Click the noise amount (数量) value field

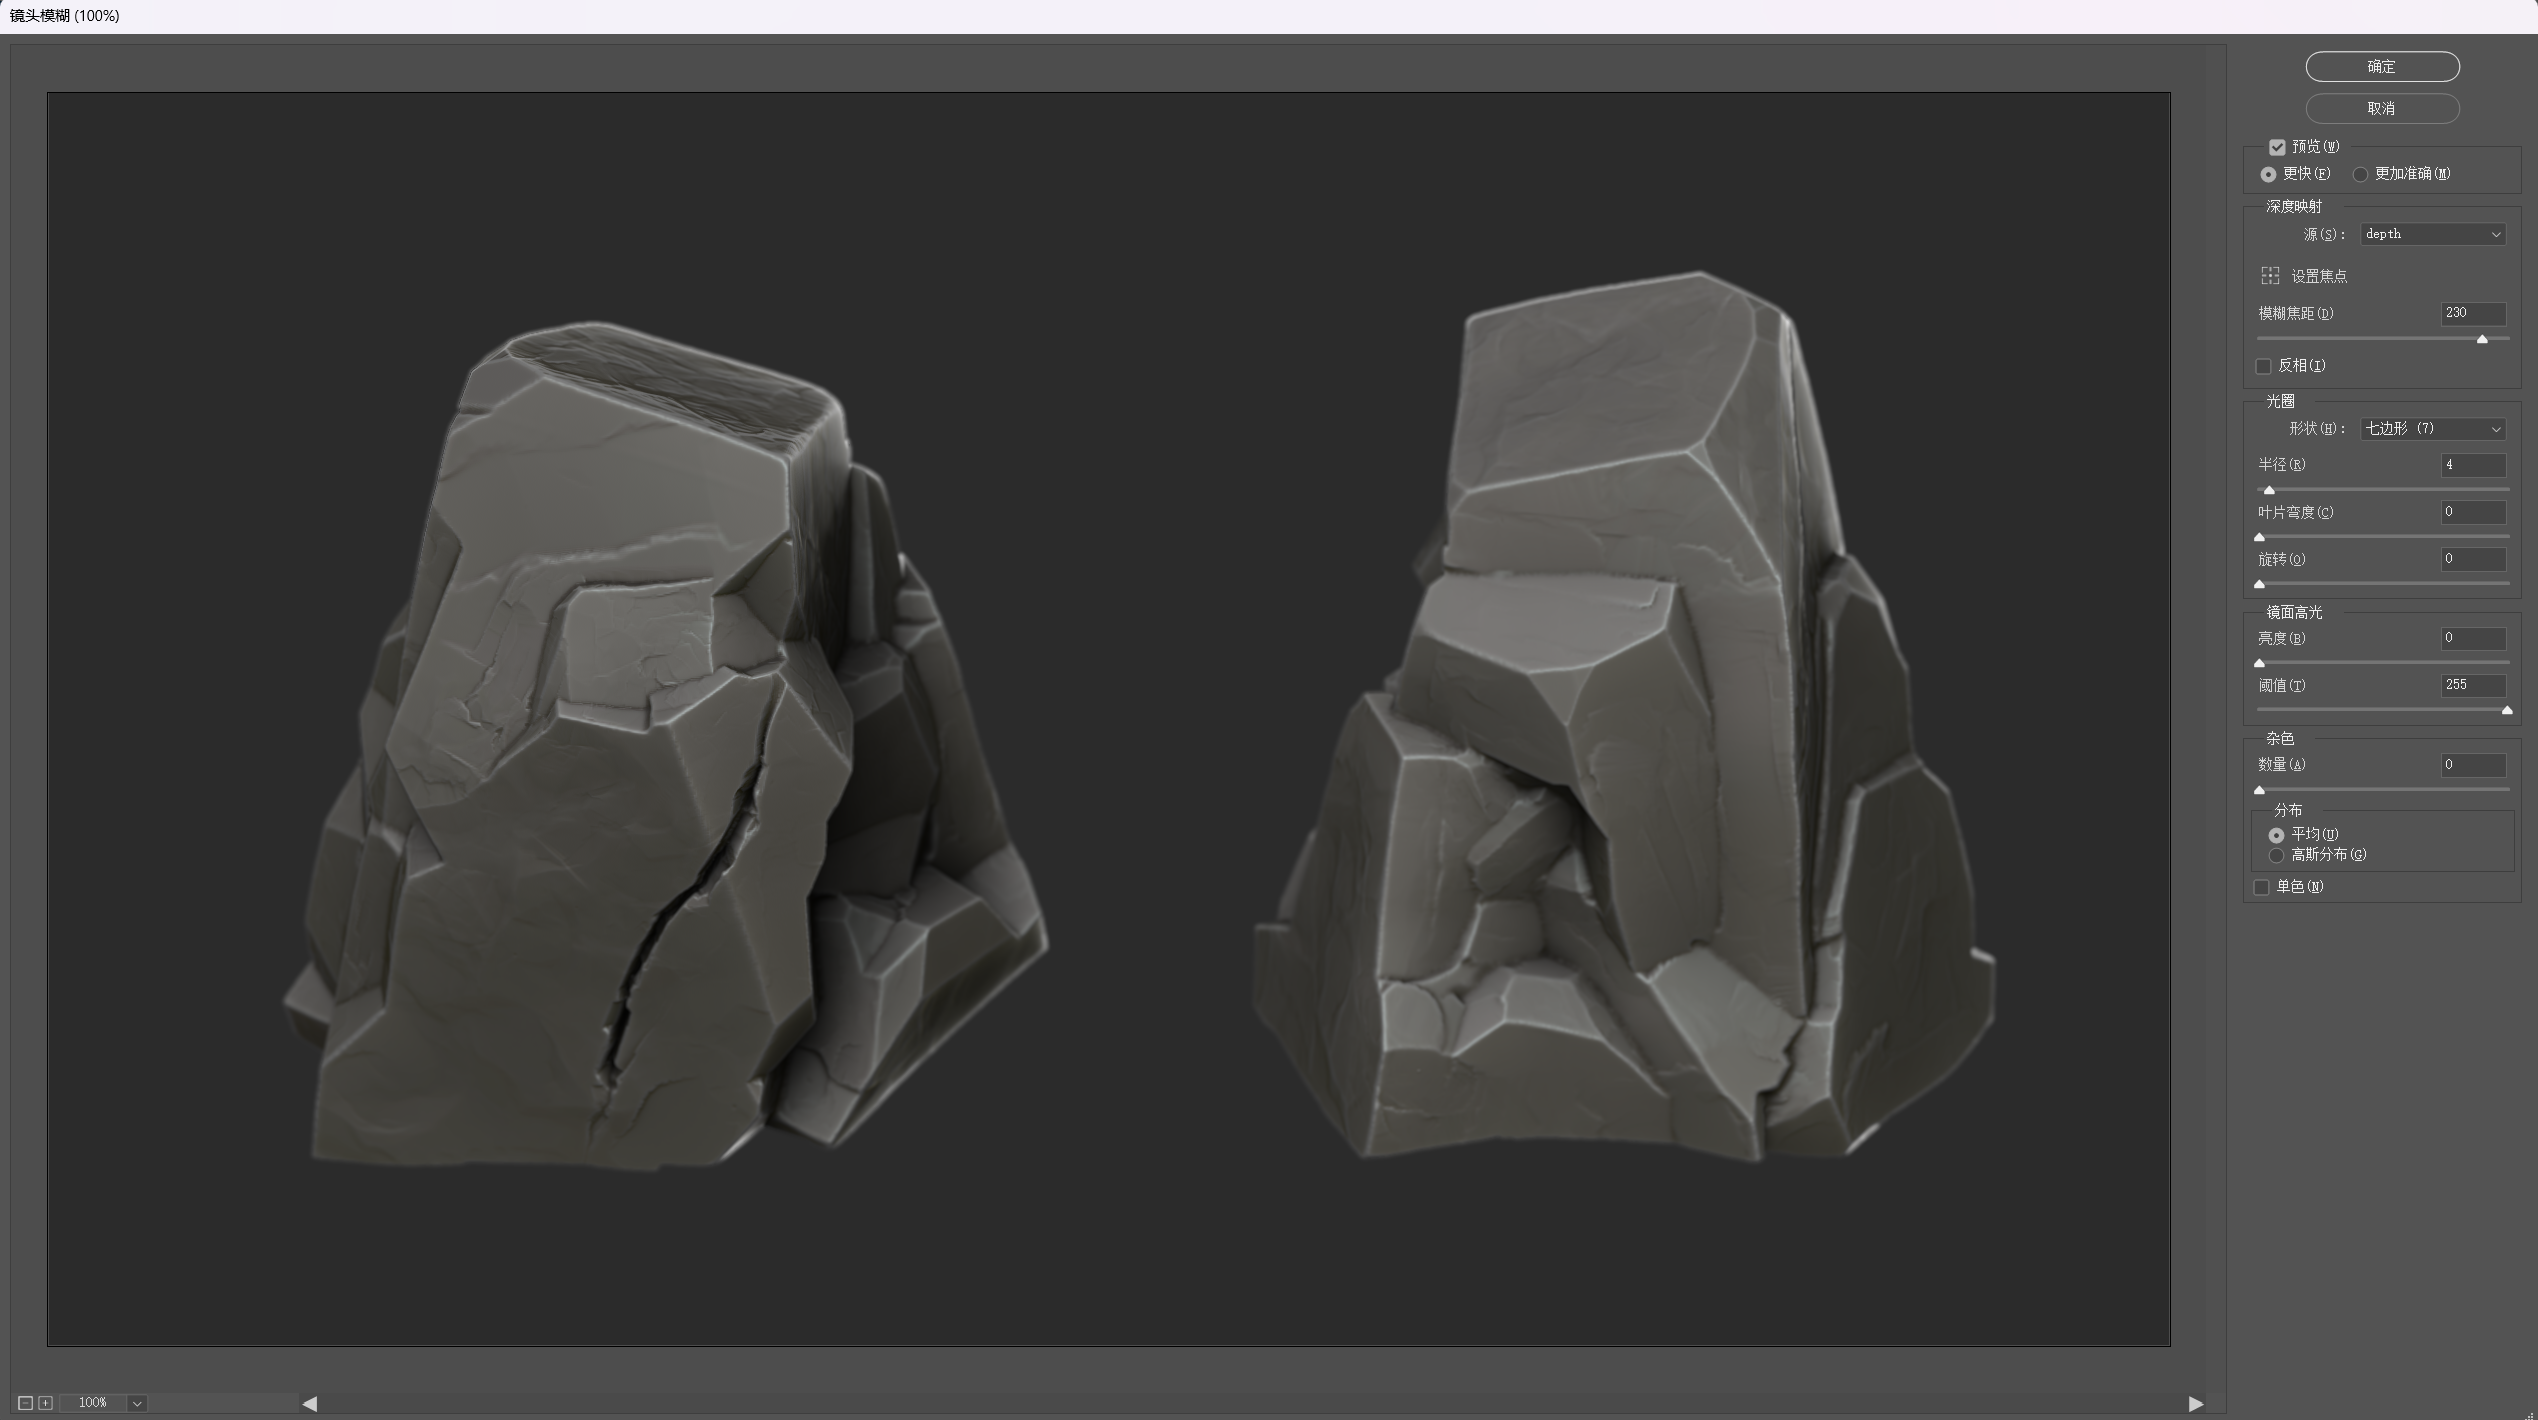tap(2472, 765)
